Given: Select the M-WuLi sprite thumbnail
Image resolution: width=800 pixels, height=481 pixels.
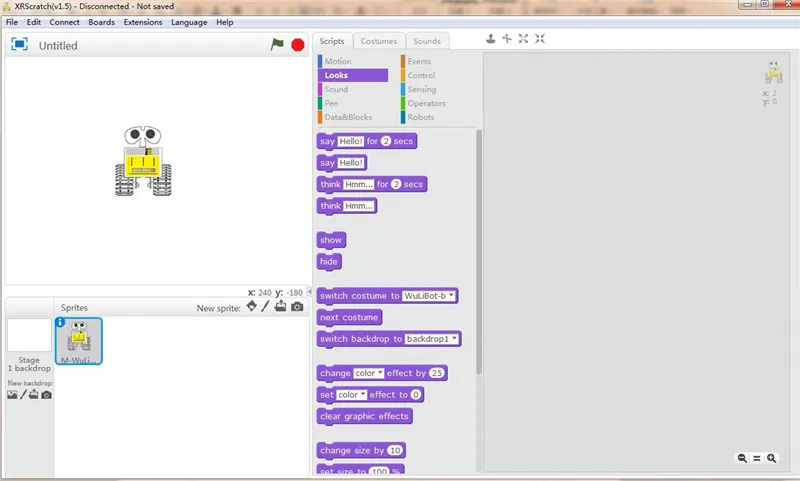Looking at the screenshot, I should [79, 341].
